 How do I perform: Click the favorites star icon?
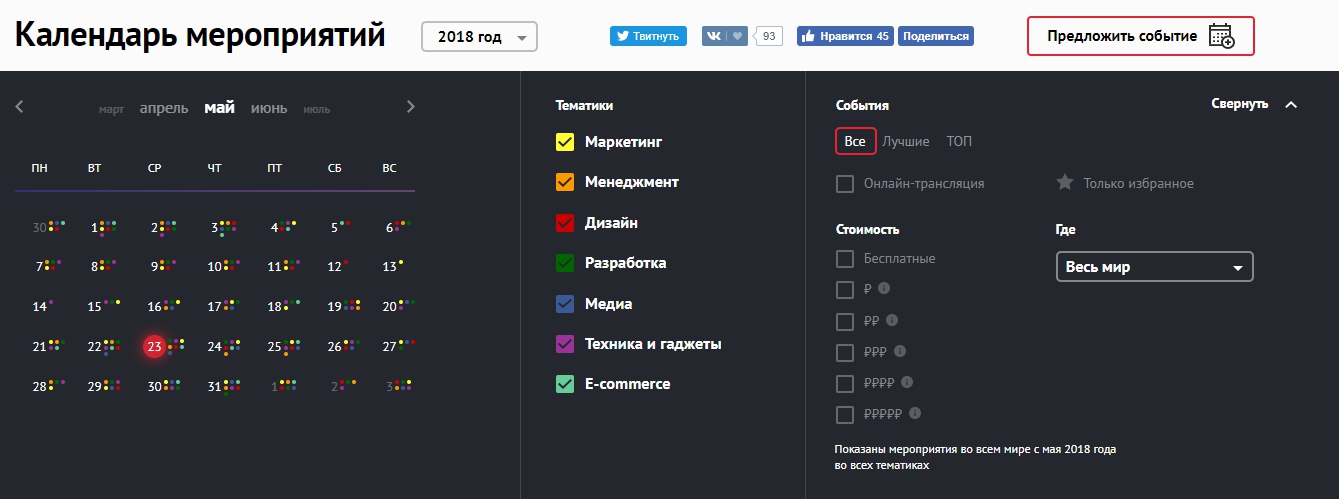click(x=1065, y=183)
